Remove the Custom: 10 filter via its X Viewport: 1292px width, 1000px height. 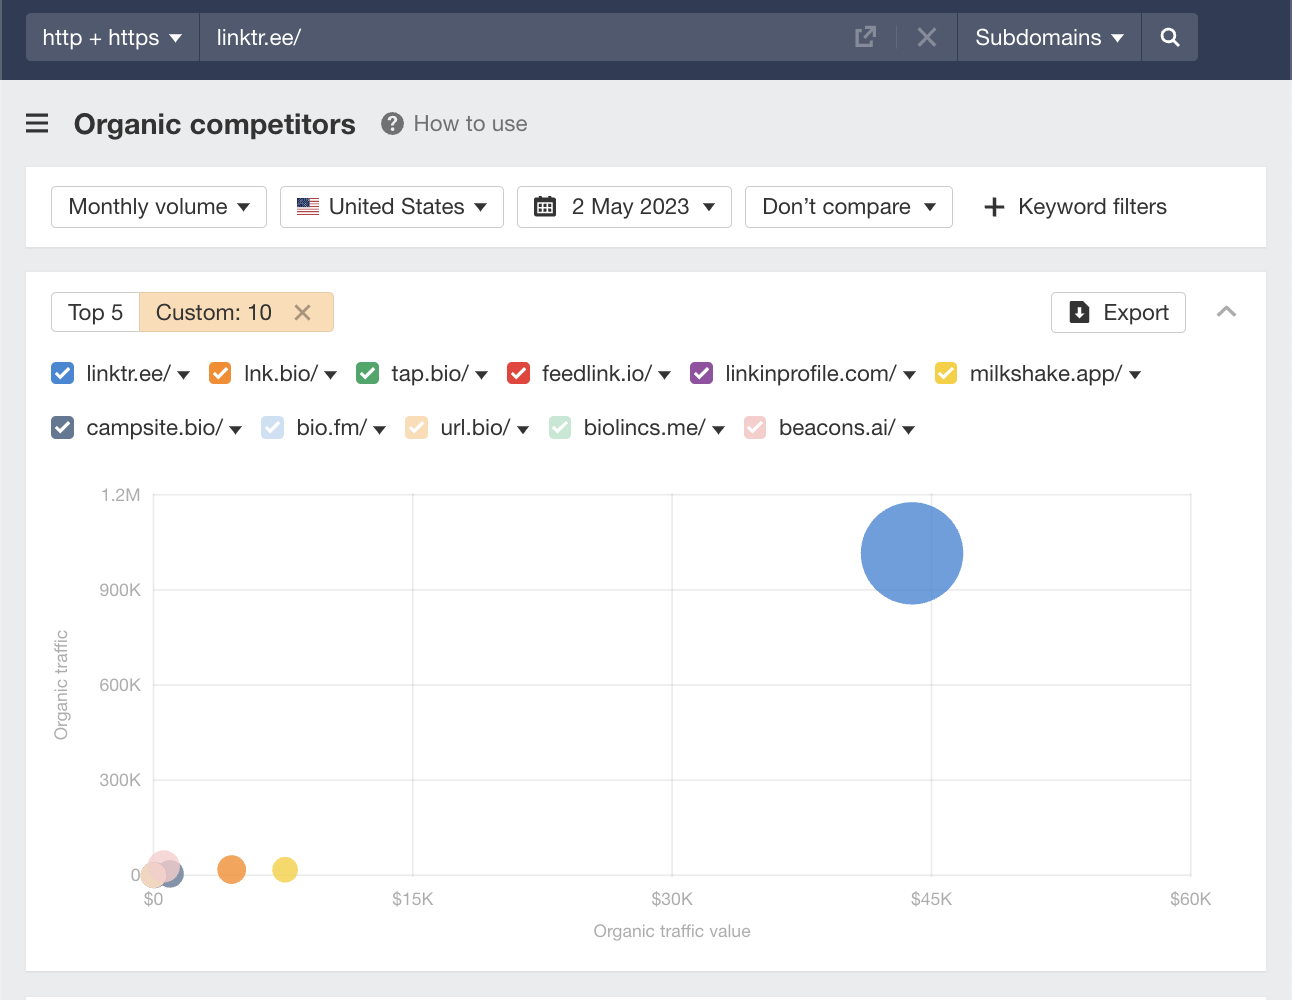tap(303, 312)
